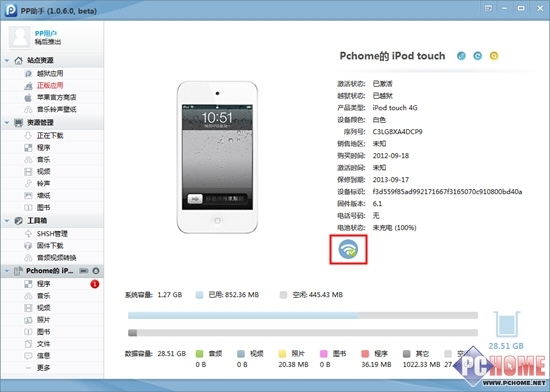This screenshot has width=550, height=392.
Task: Click the yellow search icon beside the device title
Action: (494, 56)
